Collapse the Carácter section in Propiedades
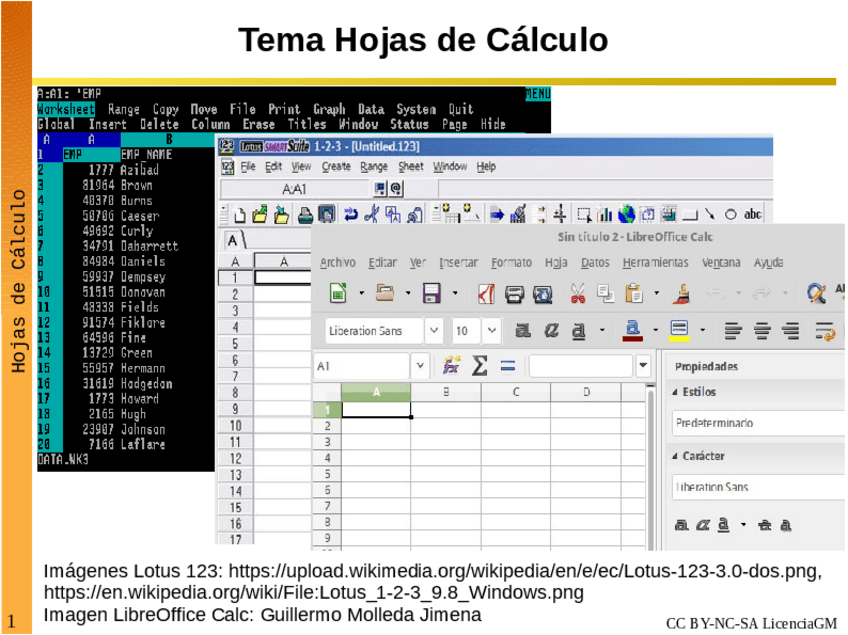The width and height of the screenshot is (848, 635). (x=675, y=457)
